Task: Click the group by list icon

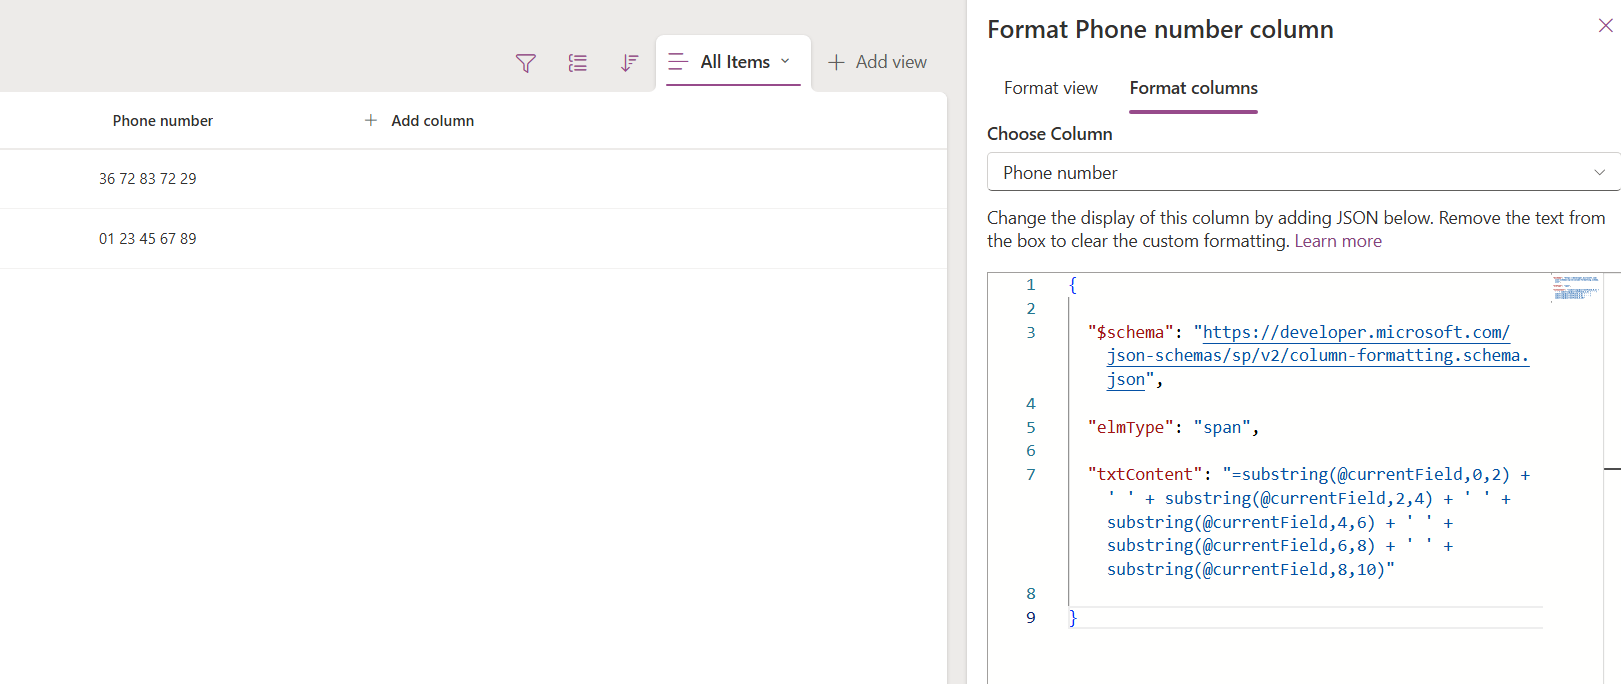Action: (578, 63)
